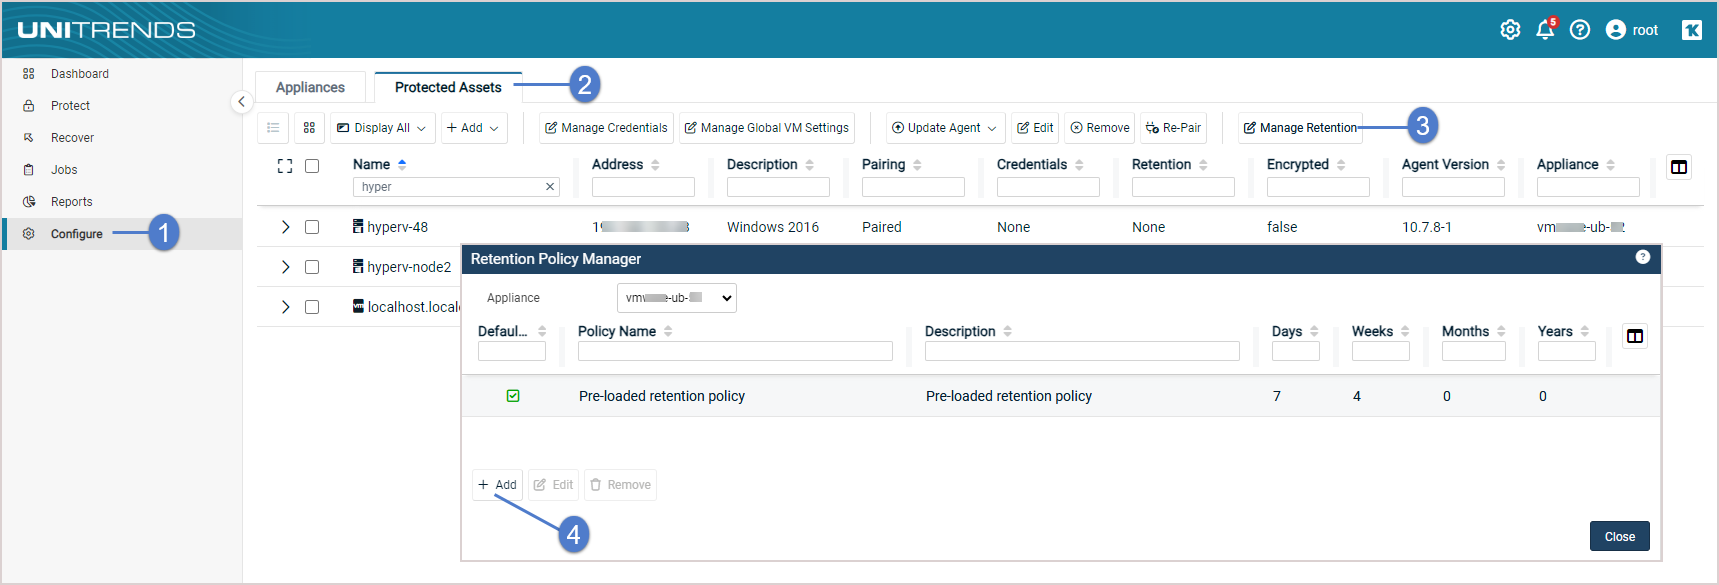Select the hyperv-48 row checkbox

(x=312, y=227)
